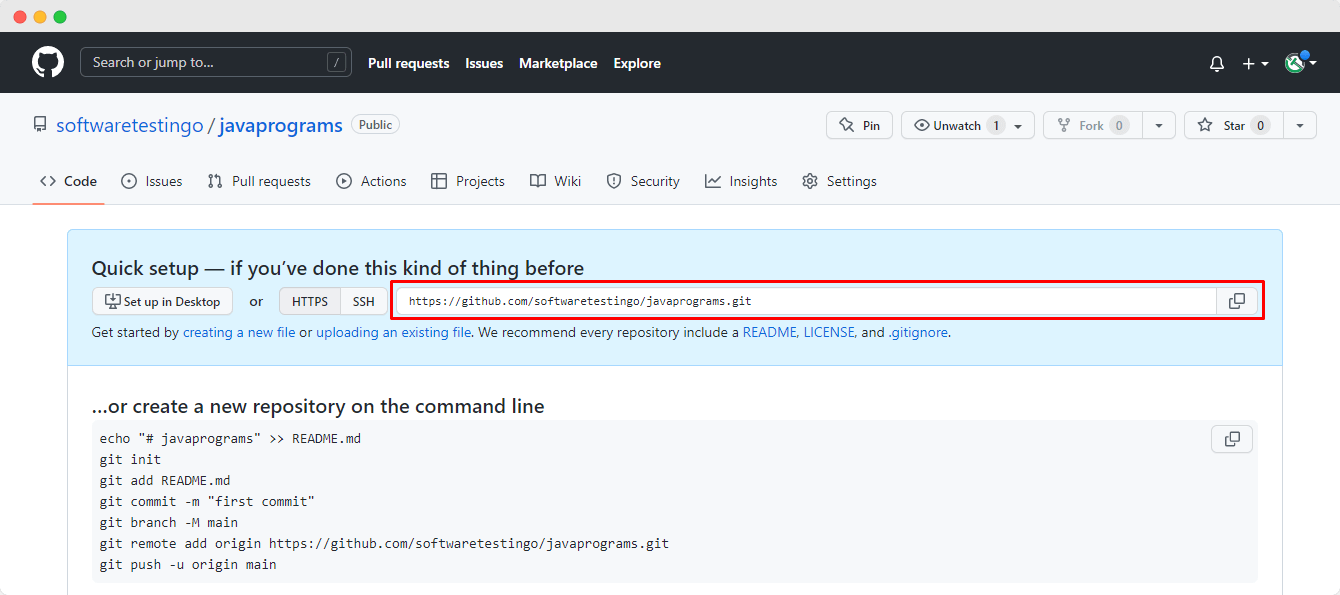
Task: Click the slash shortcut key hint
Action: pos(337,63)
